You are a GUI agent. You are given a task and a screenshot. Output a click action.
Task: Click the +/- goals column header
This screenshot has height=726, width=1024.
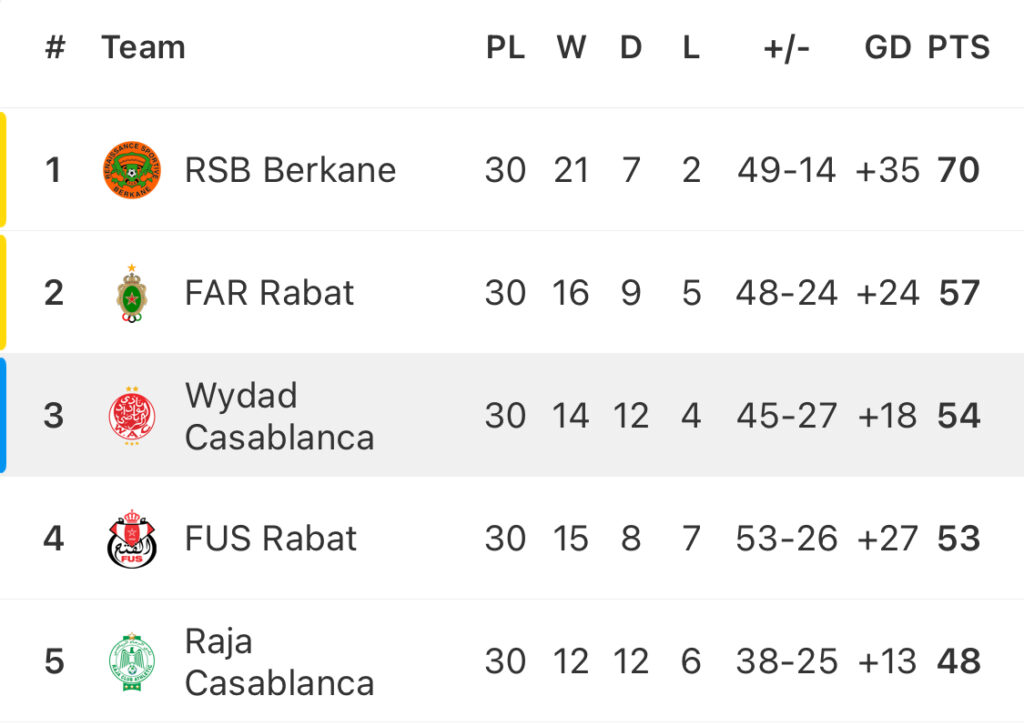pyautogui.click(x=786, y=48)
